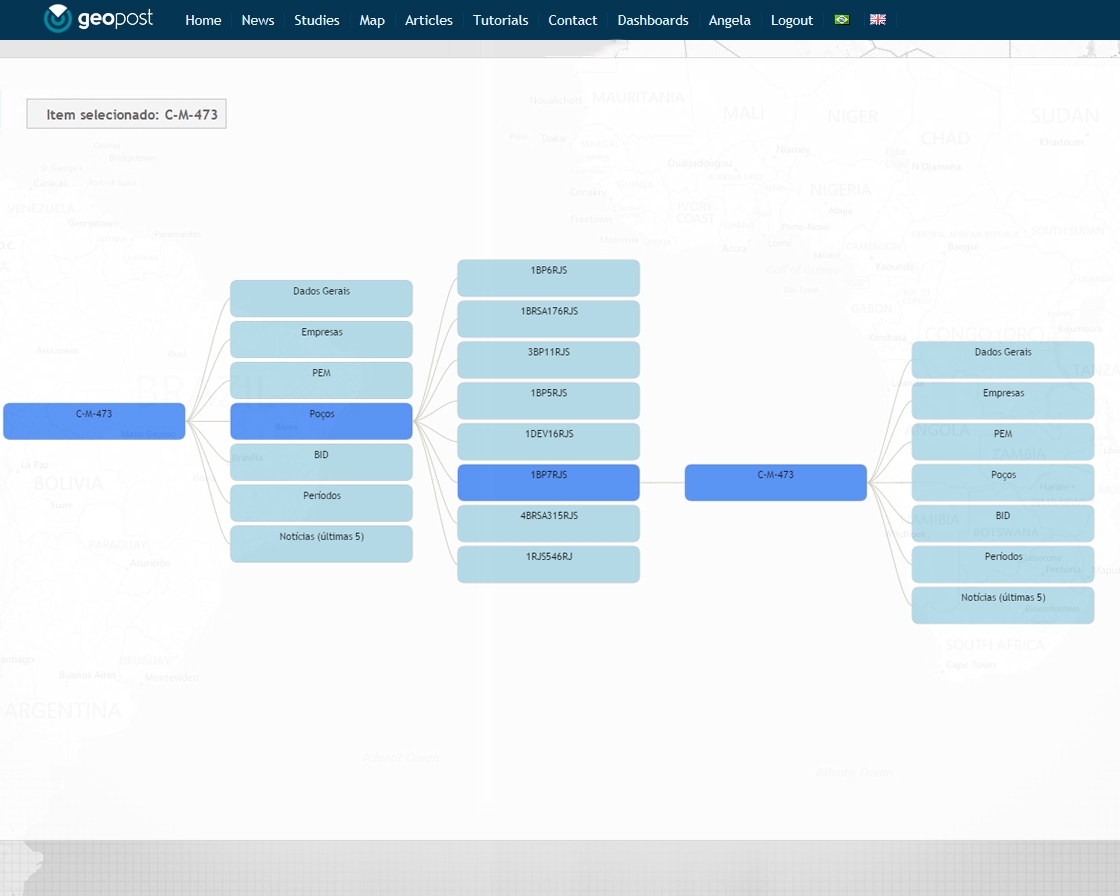
Task: Expand BID node in the second column
Action: pos(321,462)
